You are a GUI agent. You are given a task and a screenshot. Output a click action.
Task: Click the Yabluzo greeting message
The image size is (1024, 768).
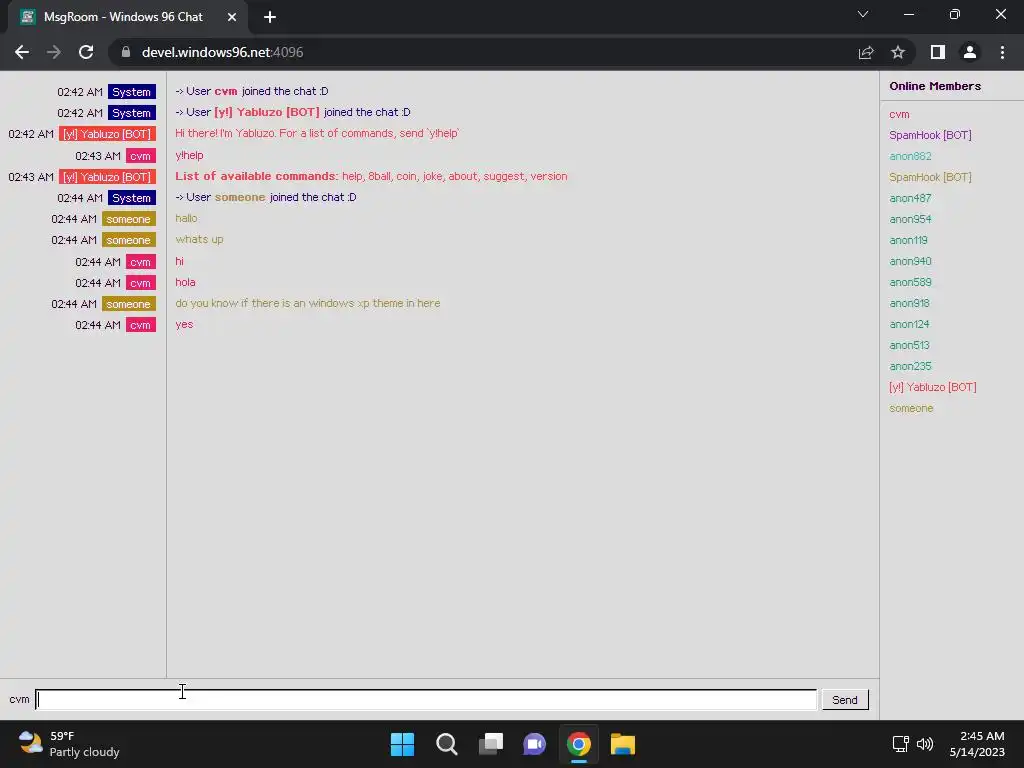point(317,133)
